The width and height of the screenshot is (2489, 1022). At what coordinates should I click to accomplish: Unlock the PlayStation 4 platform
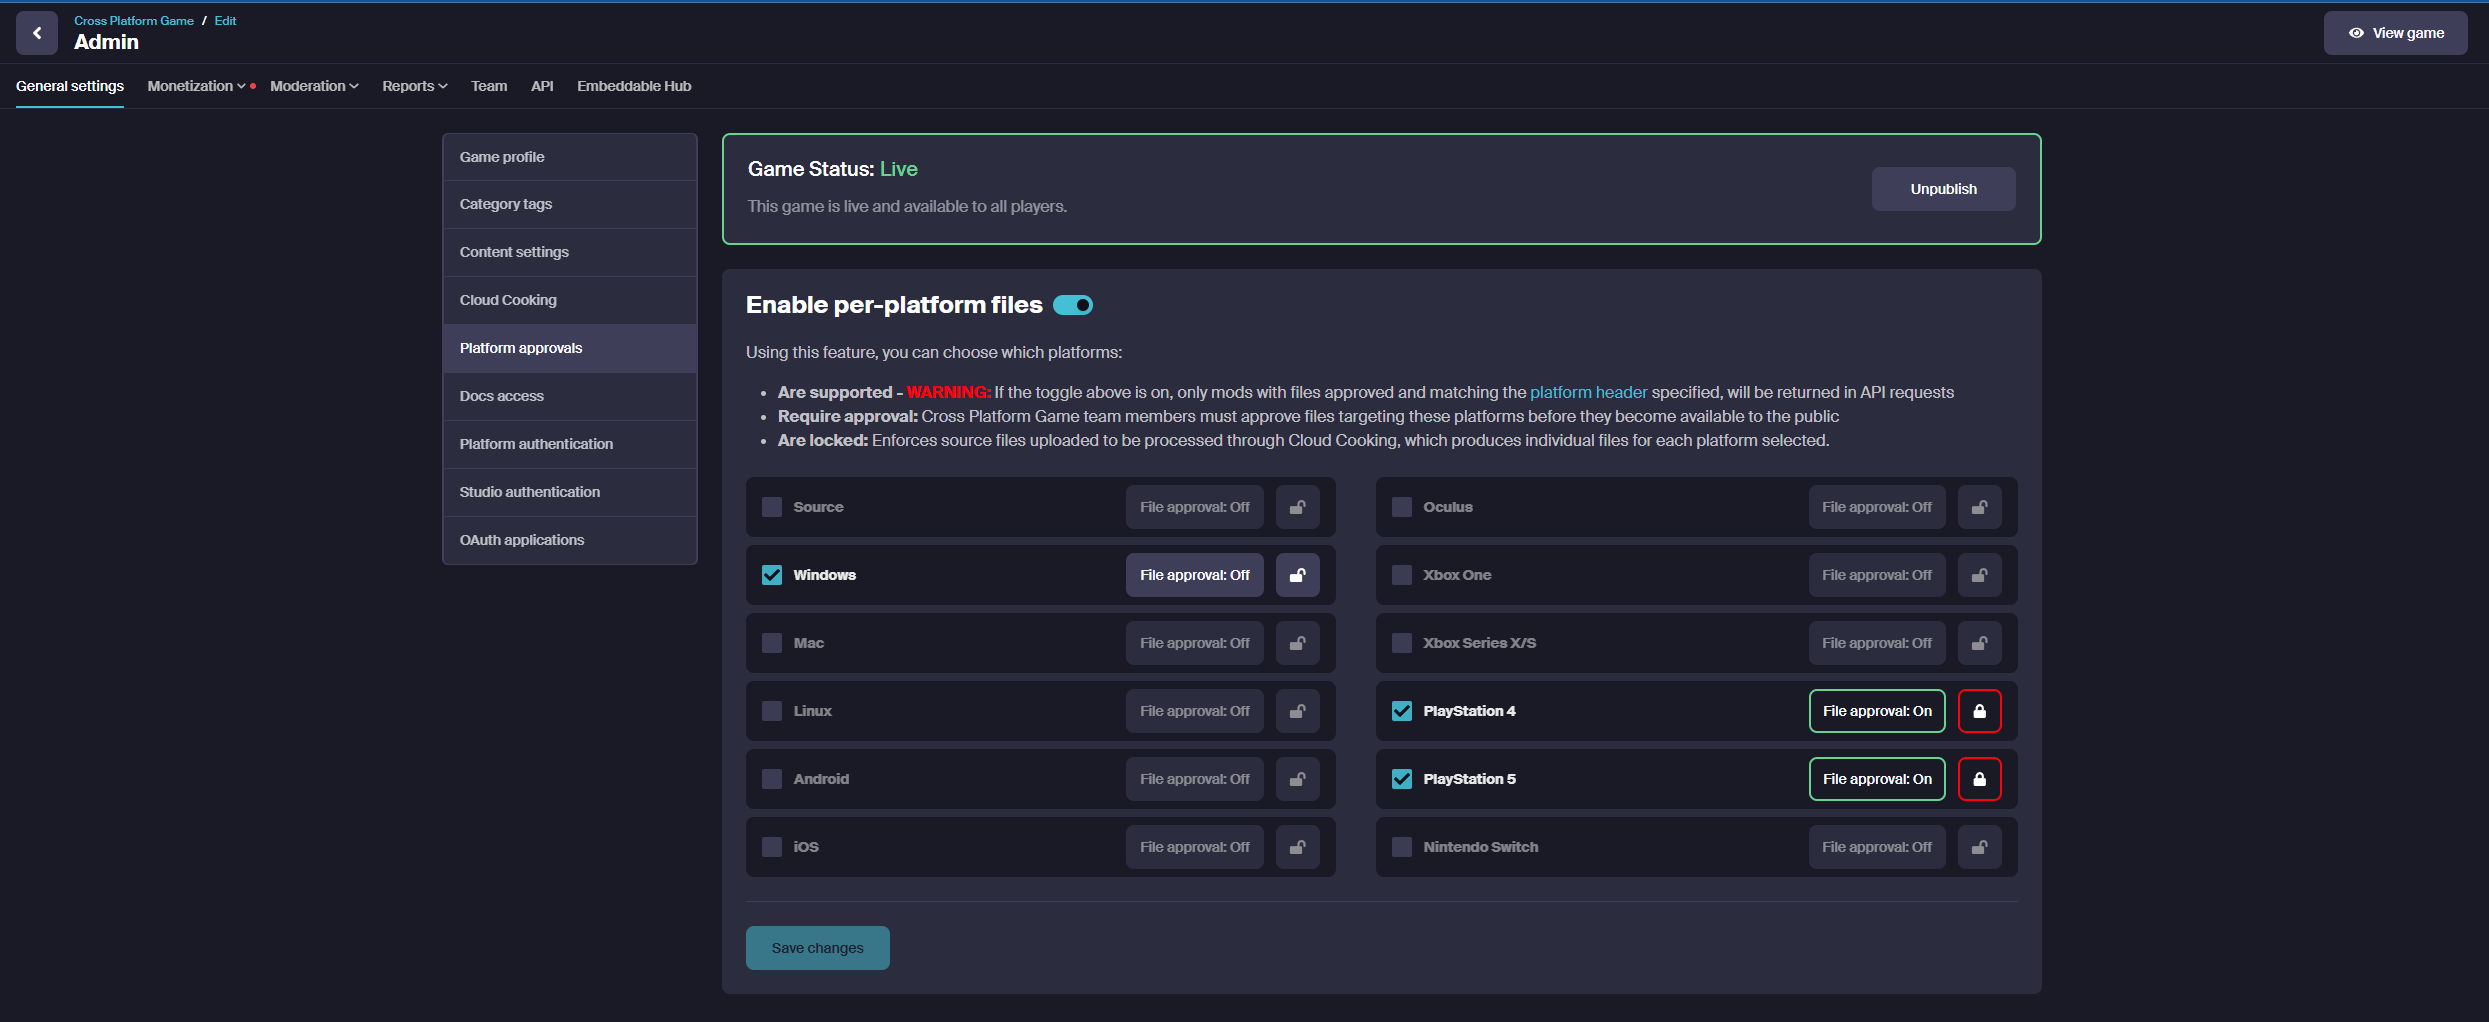pos(1980,711)
